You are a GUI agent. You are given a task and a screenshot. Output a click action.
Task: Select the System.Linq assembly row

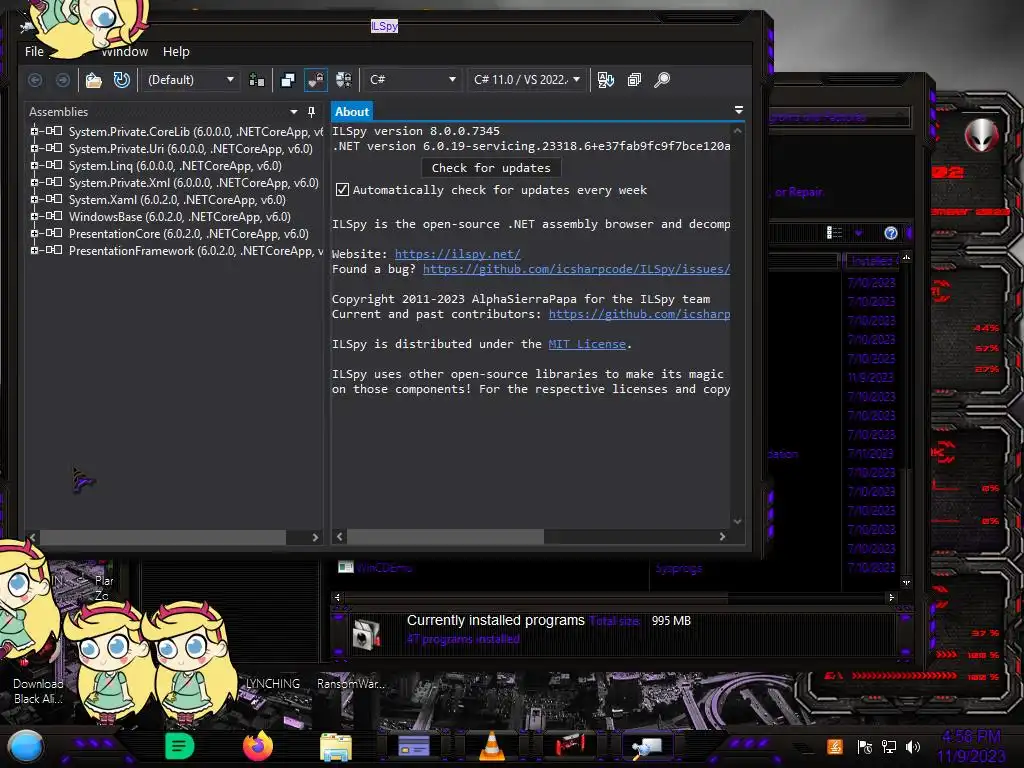point(175,166)
